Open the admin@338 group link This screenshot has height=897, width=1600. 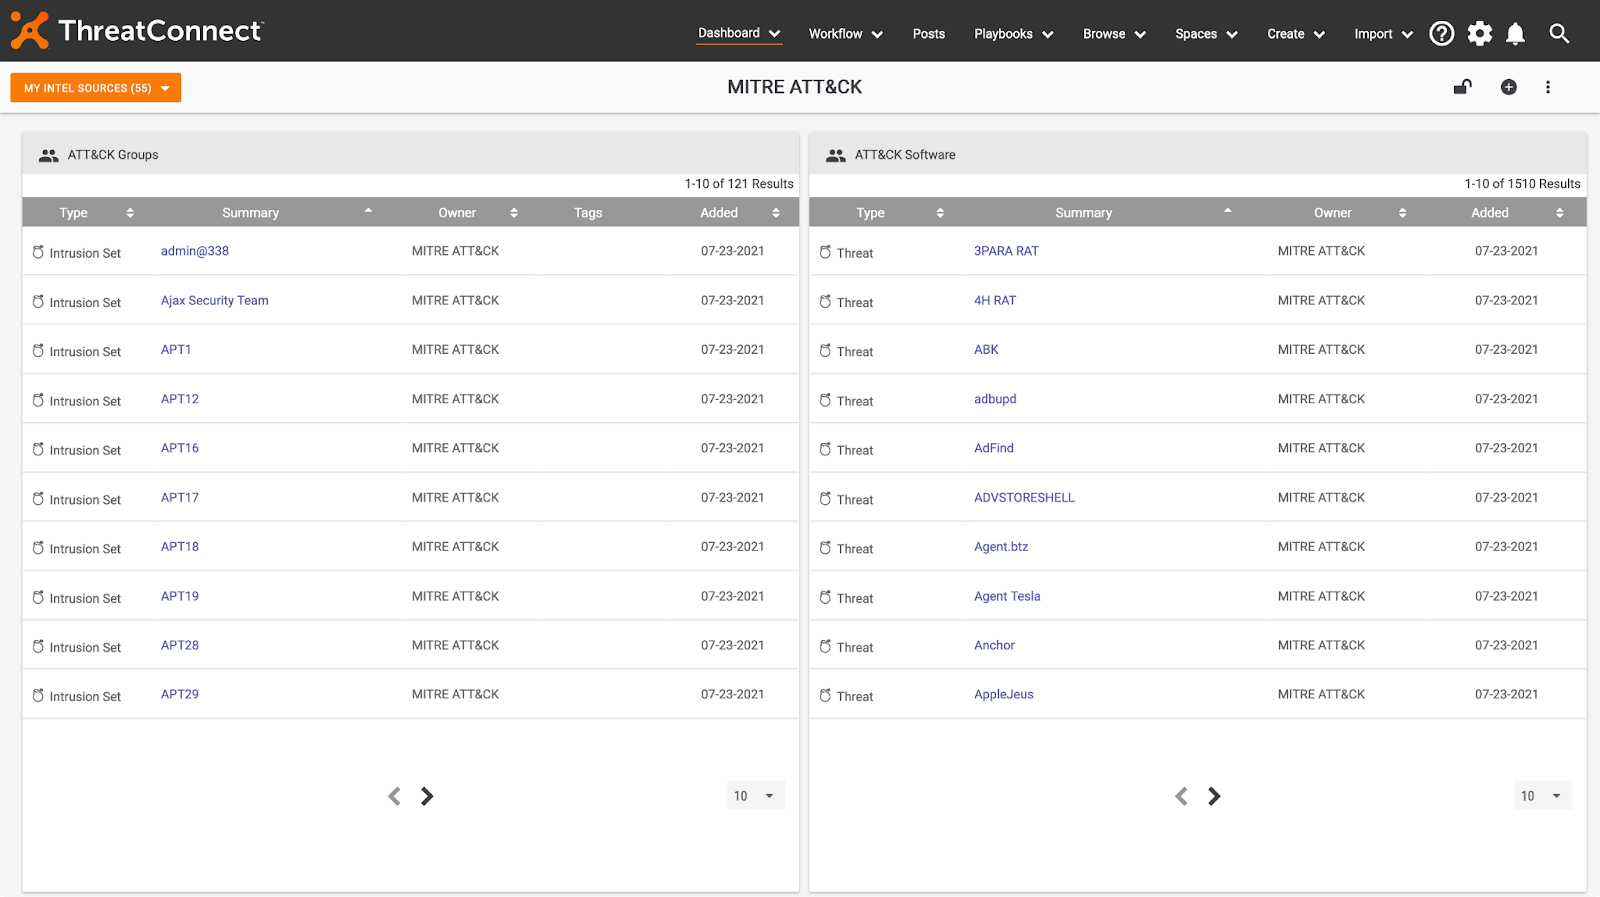tap(195, 251)
